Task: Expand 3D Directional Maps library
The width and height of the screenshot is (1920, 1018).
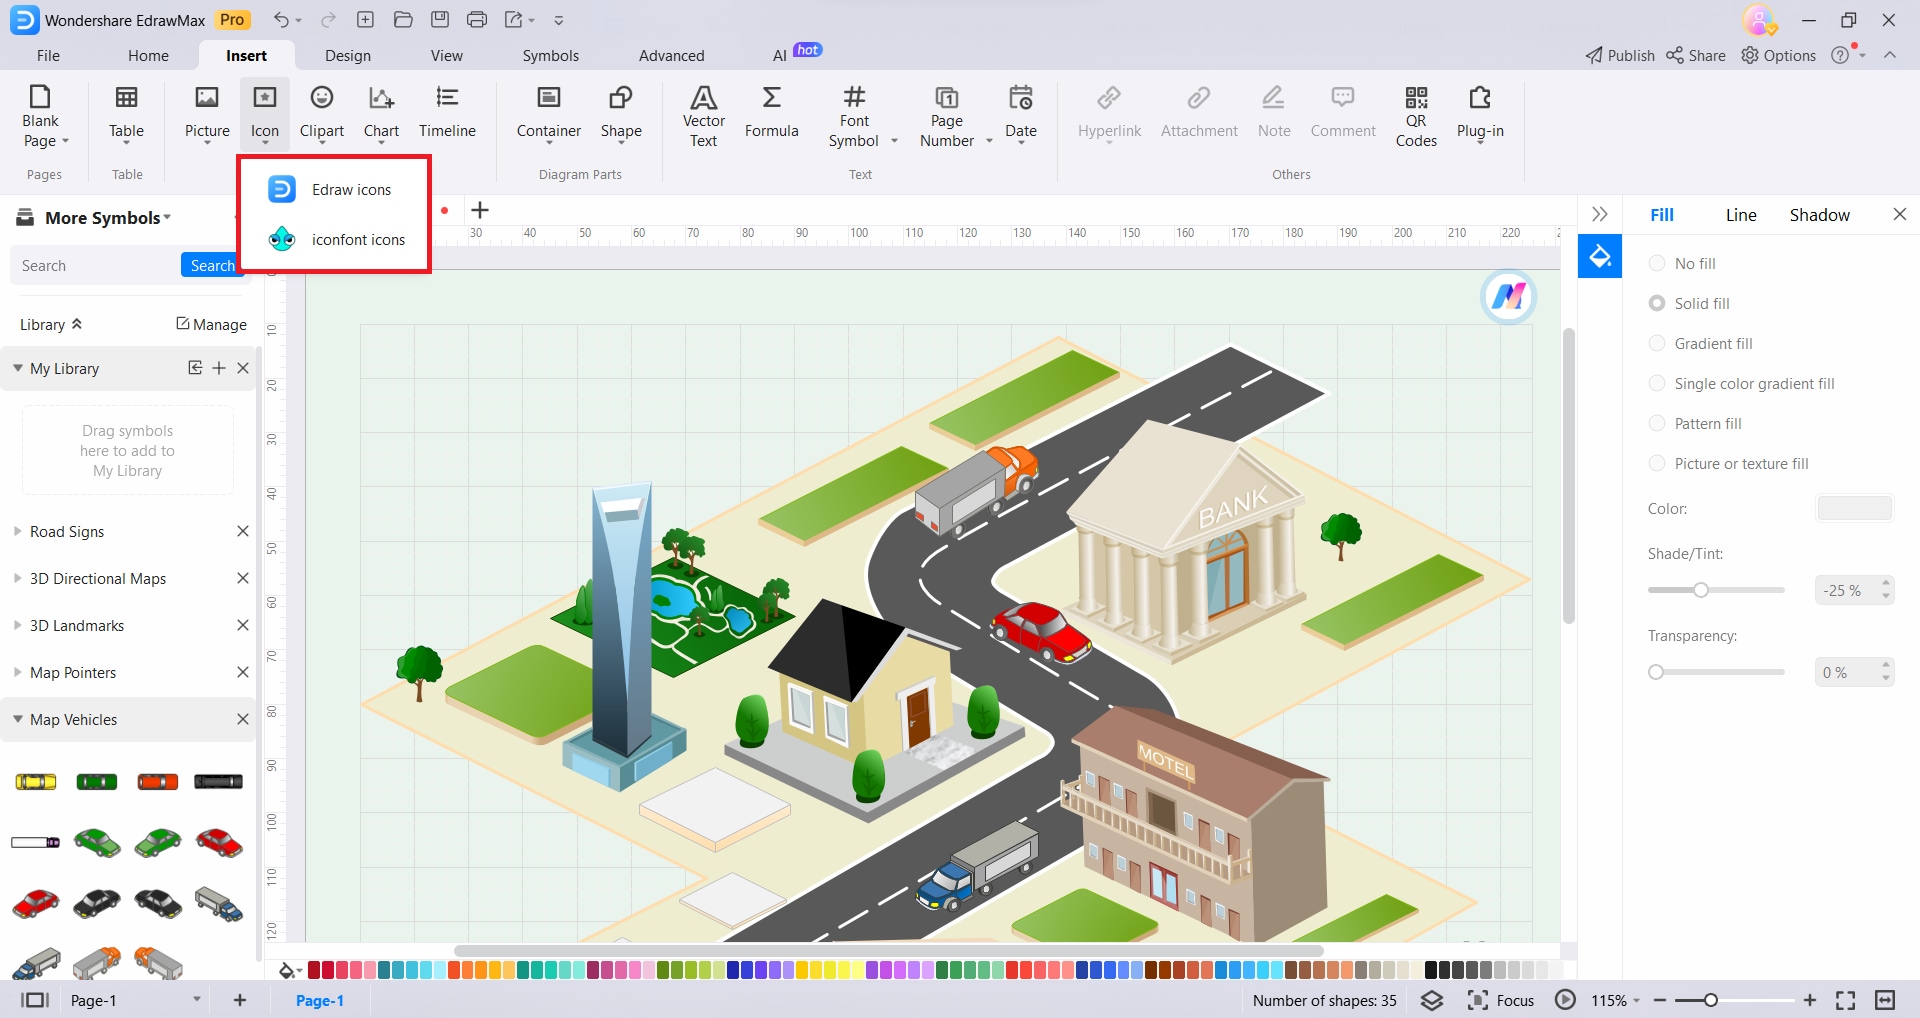Action: tap(18, 578)
